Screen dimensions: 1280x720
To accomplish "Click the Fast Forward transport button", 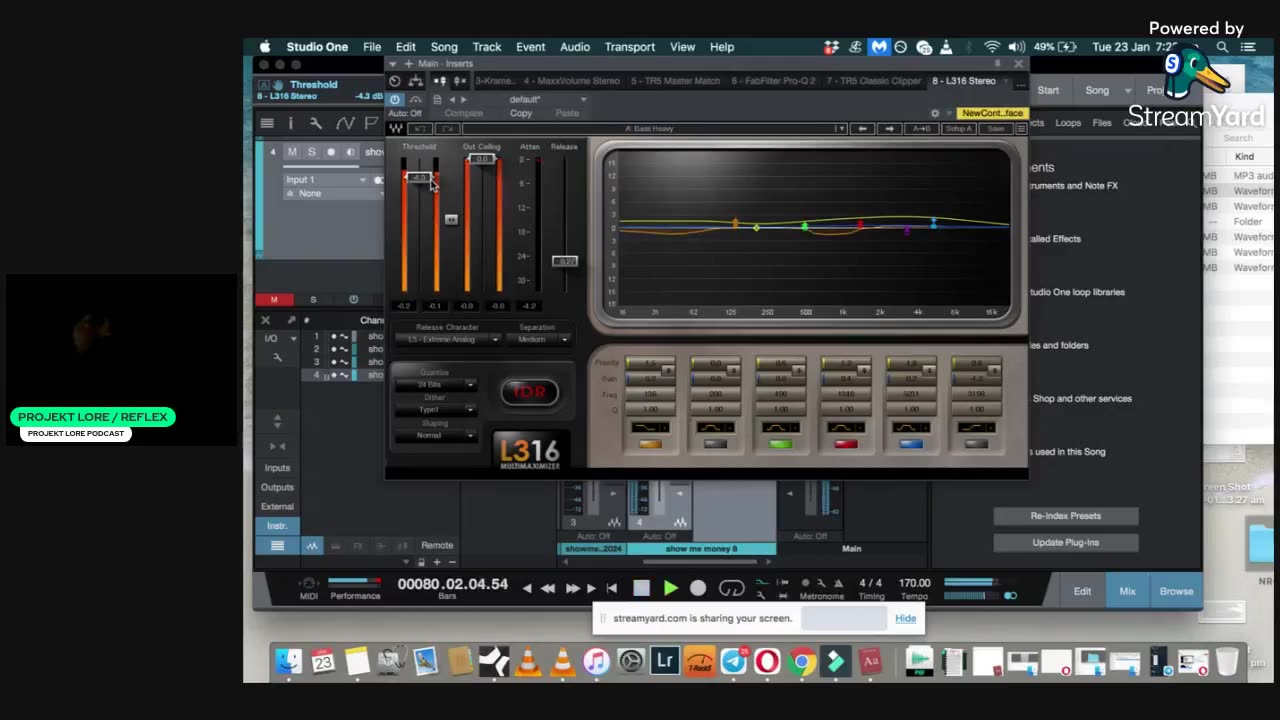I will tap(573, 589).
